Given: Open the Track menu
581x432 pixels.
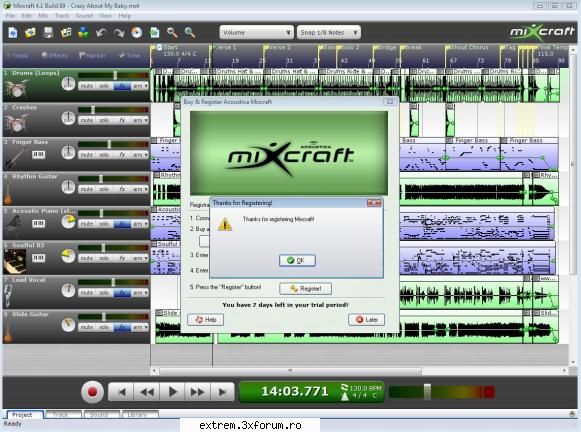Looking at the screenshot, I should 62,16.
